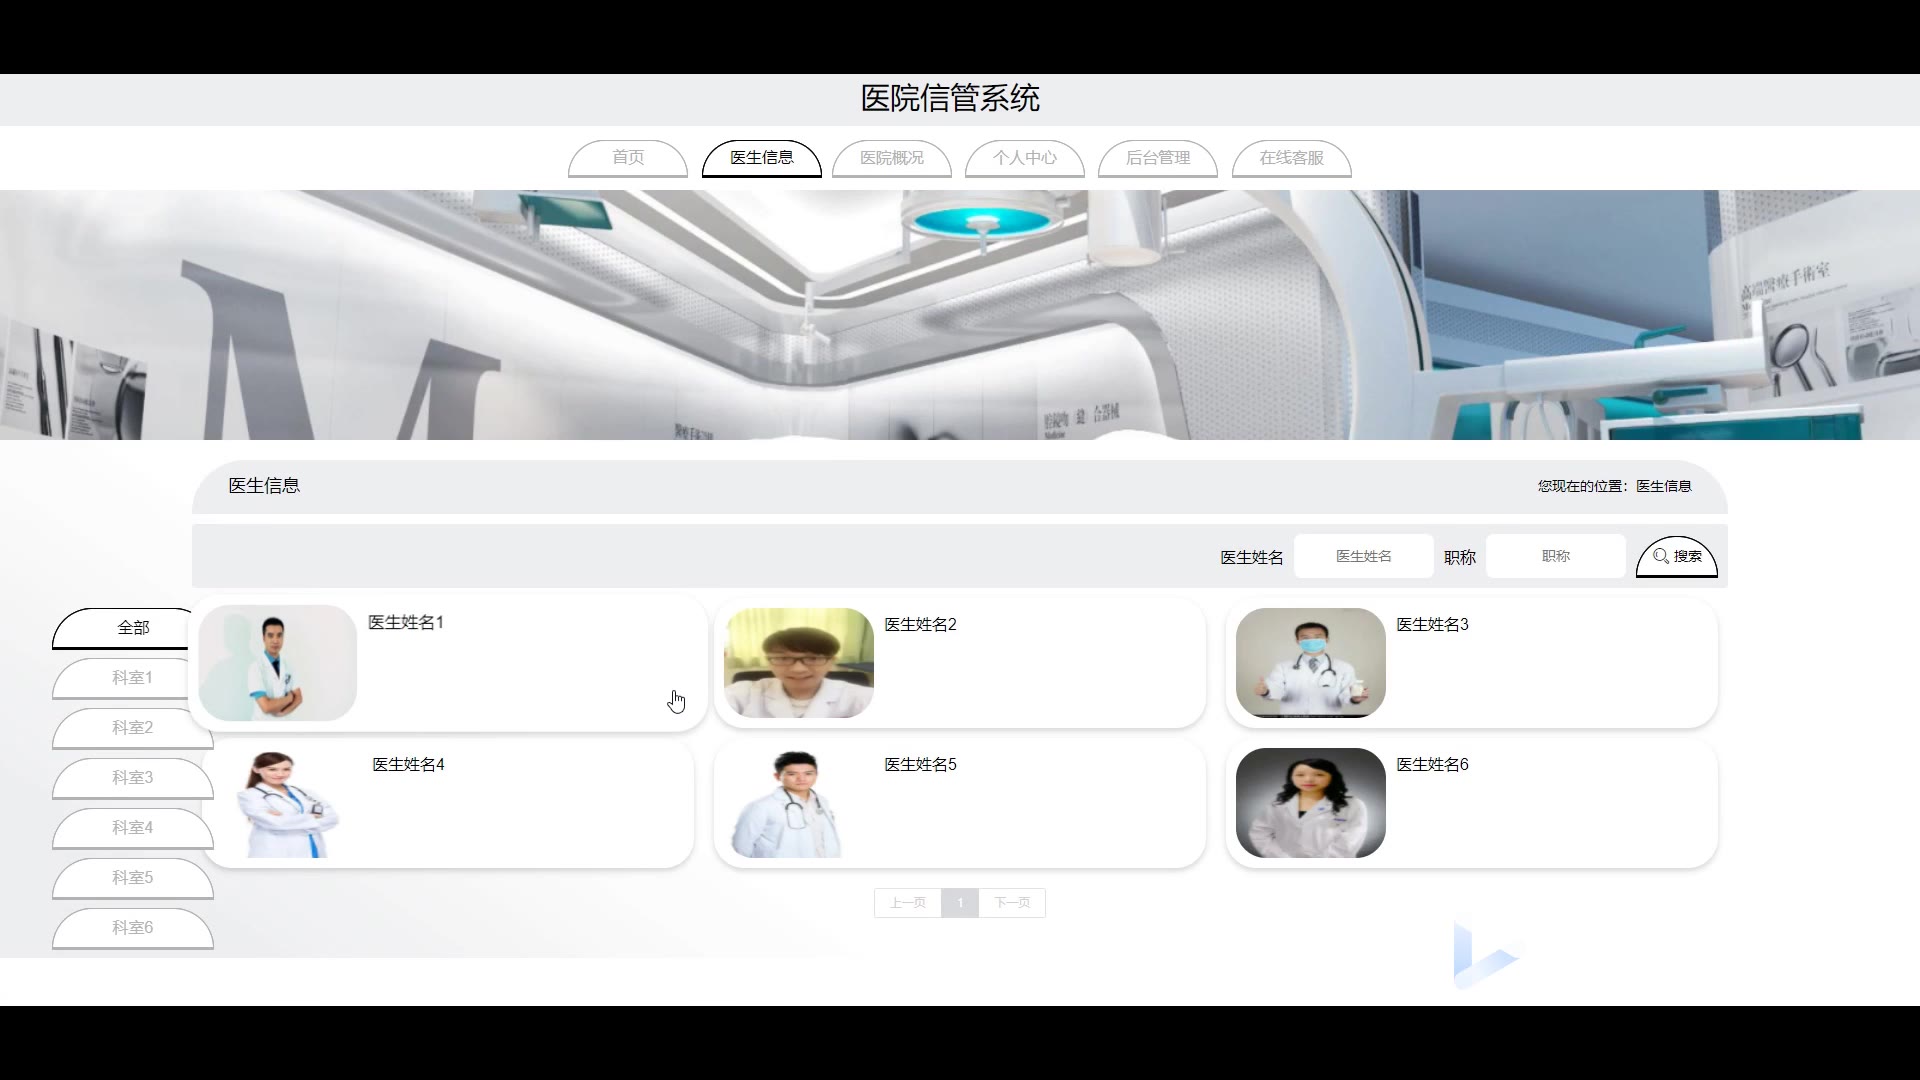1920x1080 pixels.
Task: Switch to 医院概况 tab
Action: tap(891, 158)
